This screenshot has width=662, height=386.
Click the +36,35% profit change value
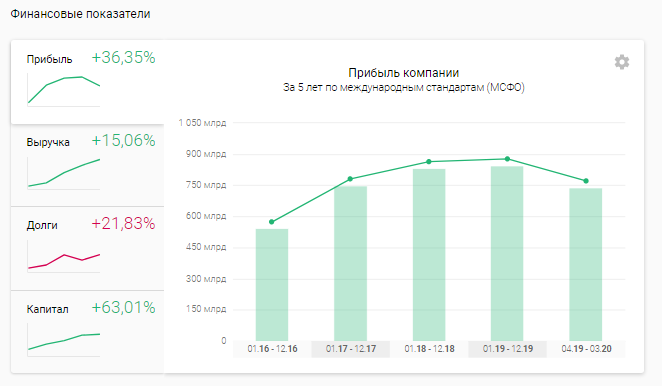[123, 57]
